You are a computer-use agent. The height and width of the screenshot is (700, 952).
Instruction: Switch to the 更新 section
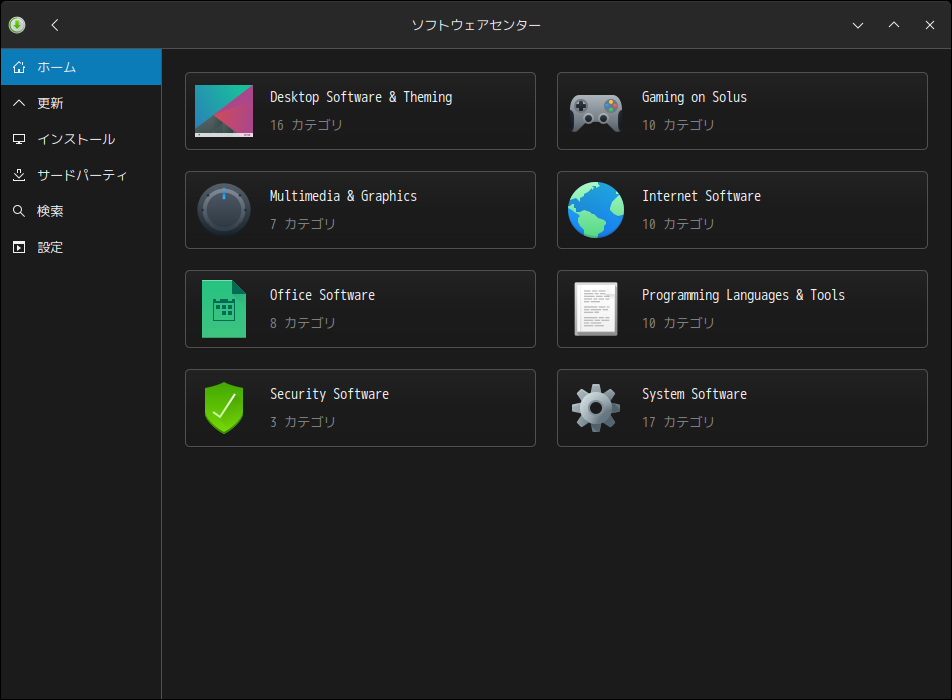[81, 103]
